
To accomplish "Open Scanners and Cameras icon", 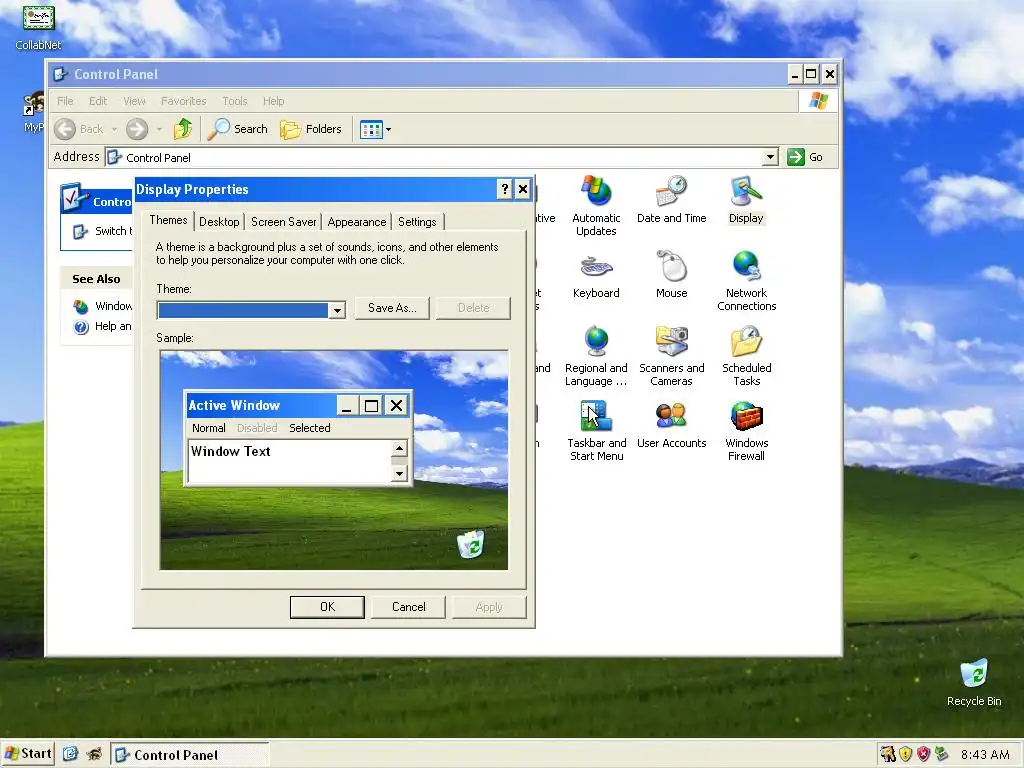I will pos(671,356).
